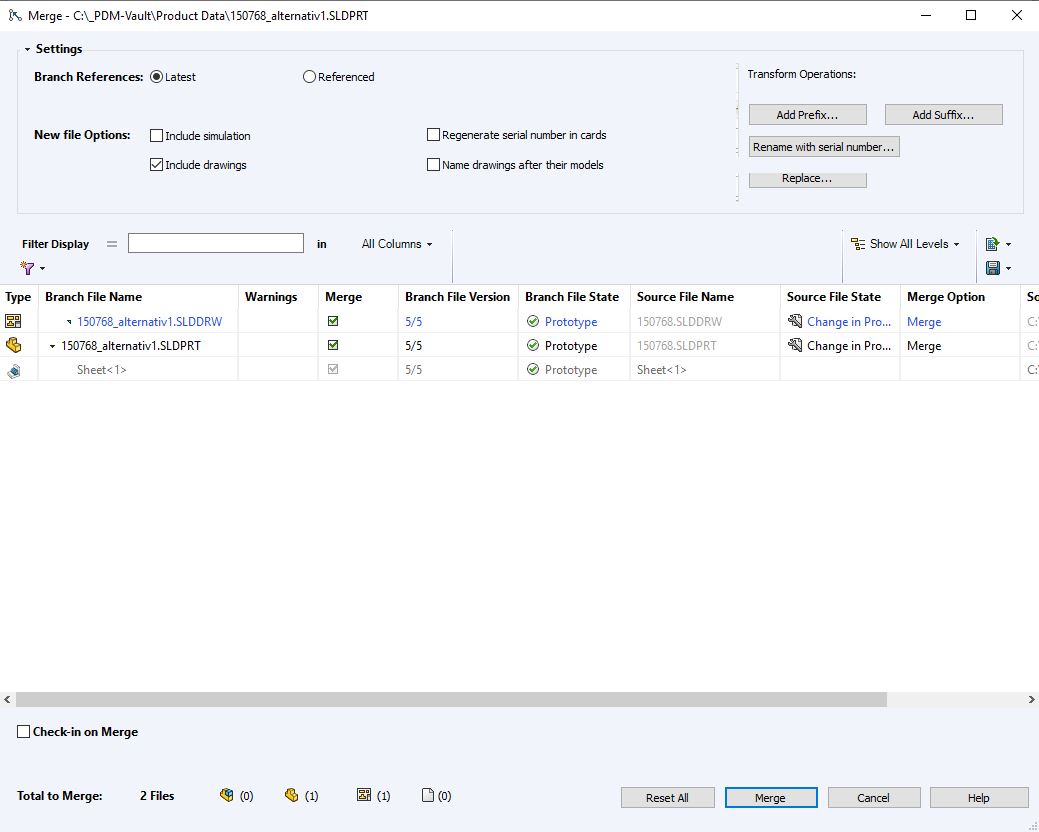
Task: Click the Merge Option column header
Action: pyautogui.click(x=945, y=297)
